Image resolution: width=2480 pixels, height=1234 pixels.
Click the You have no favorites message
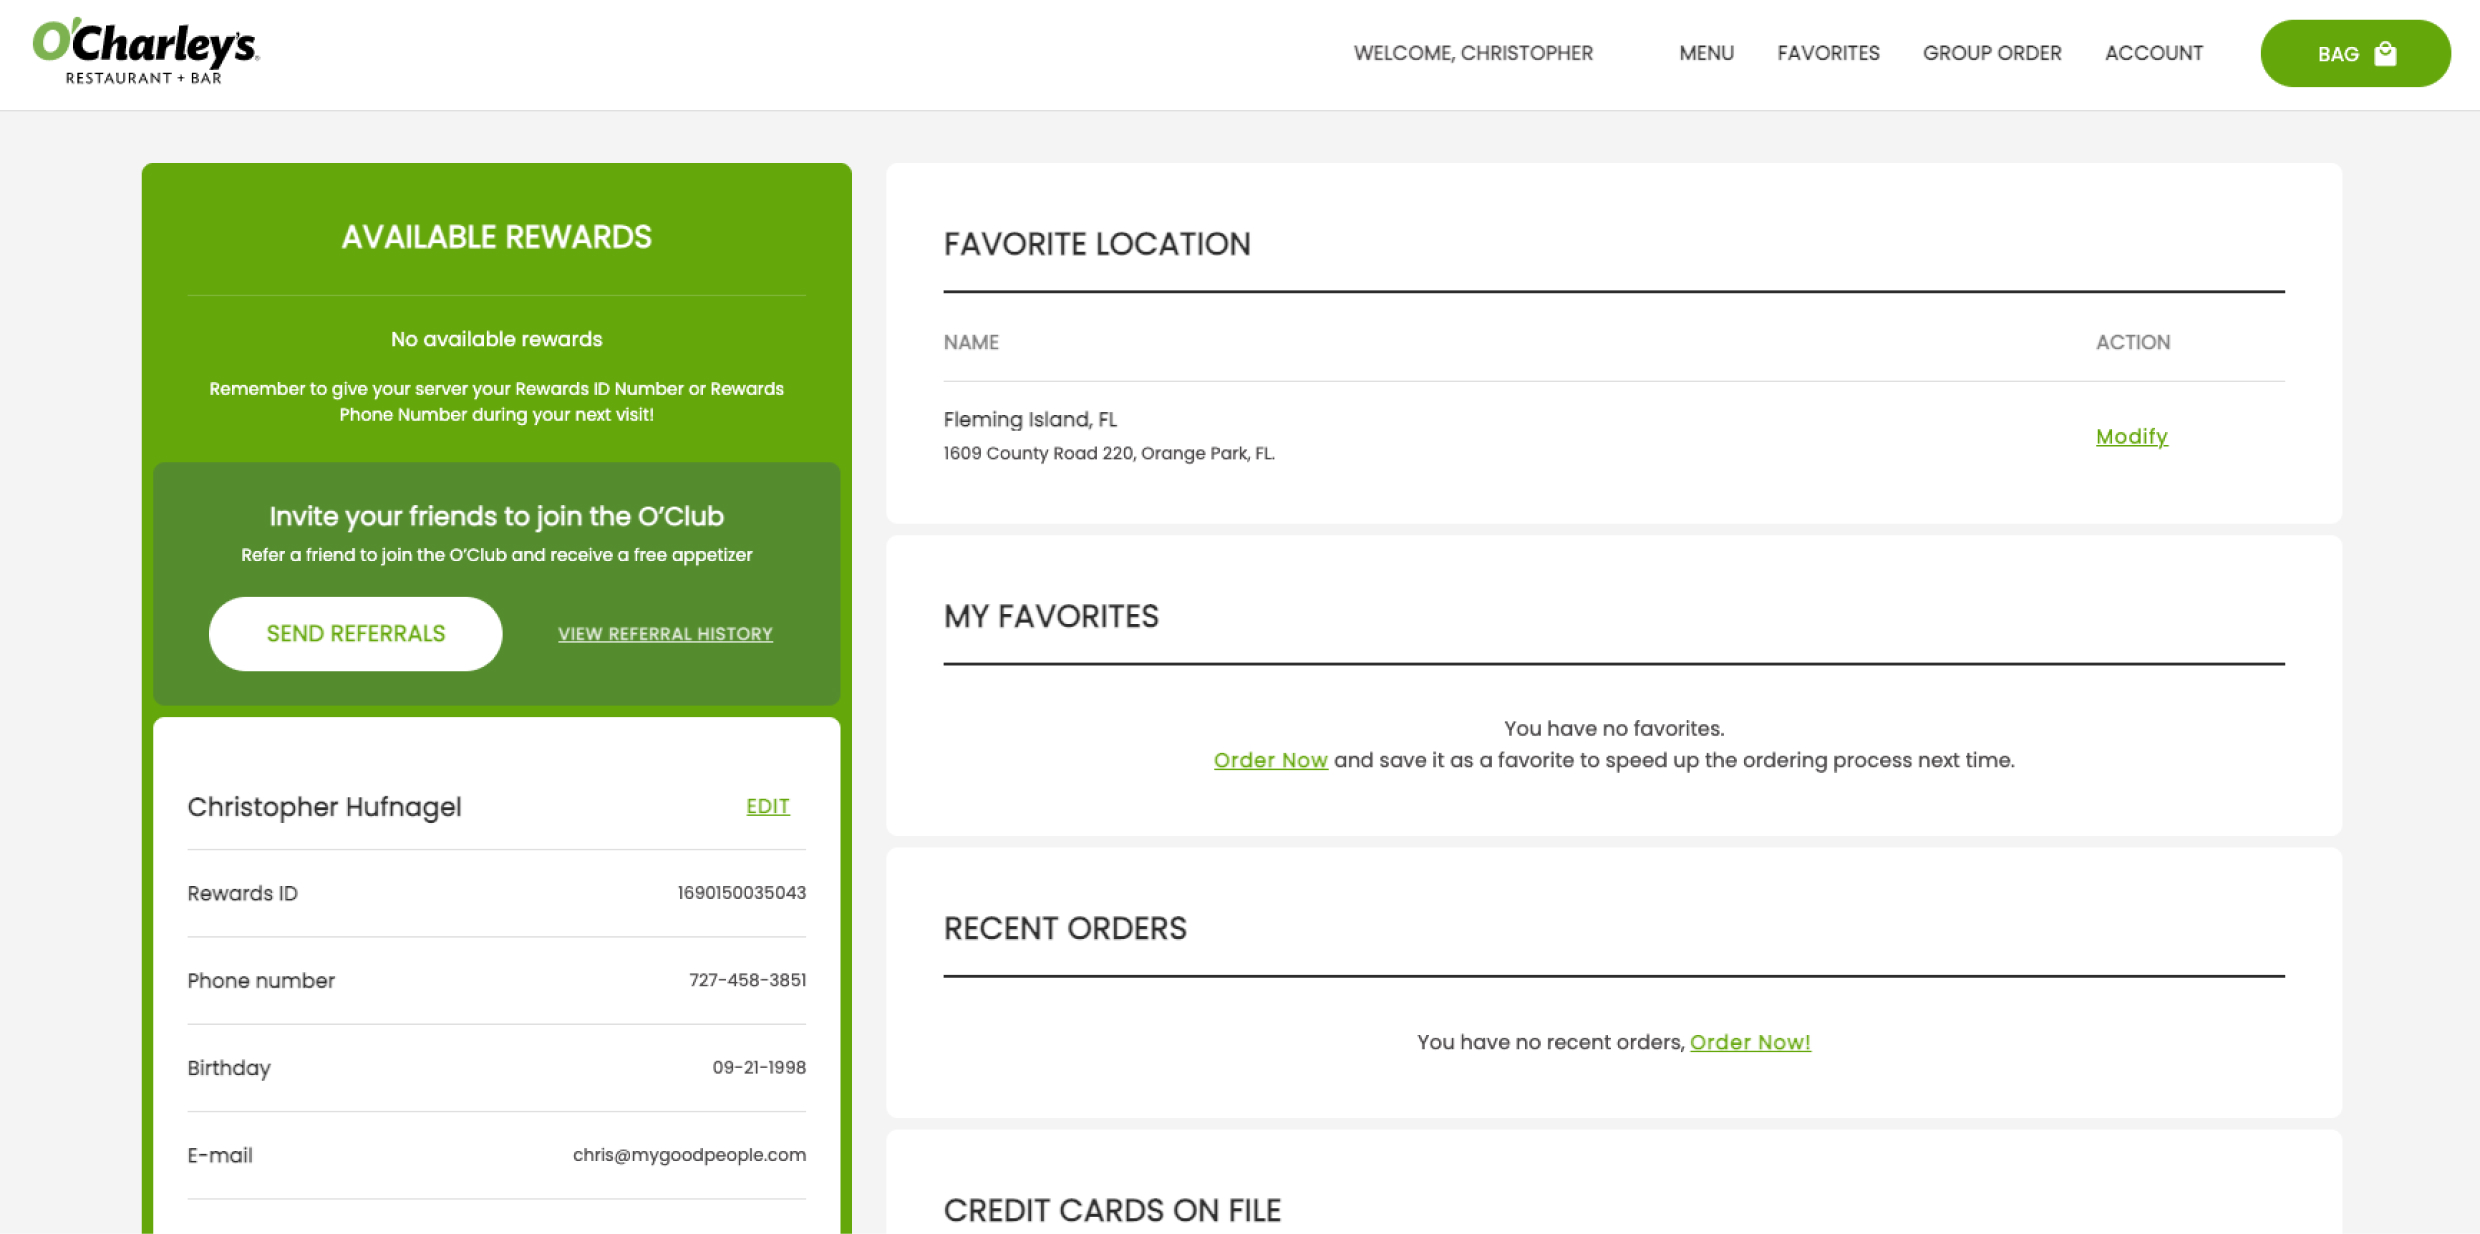pos(1614,728)
